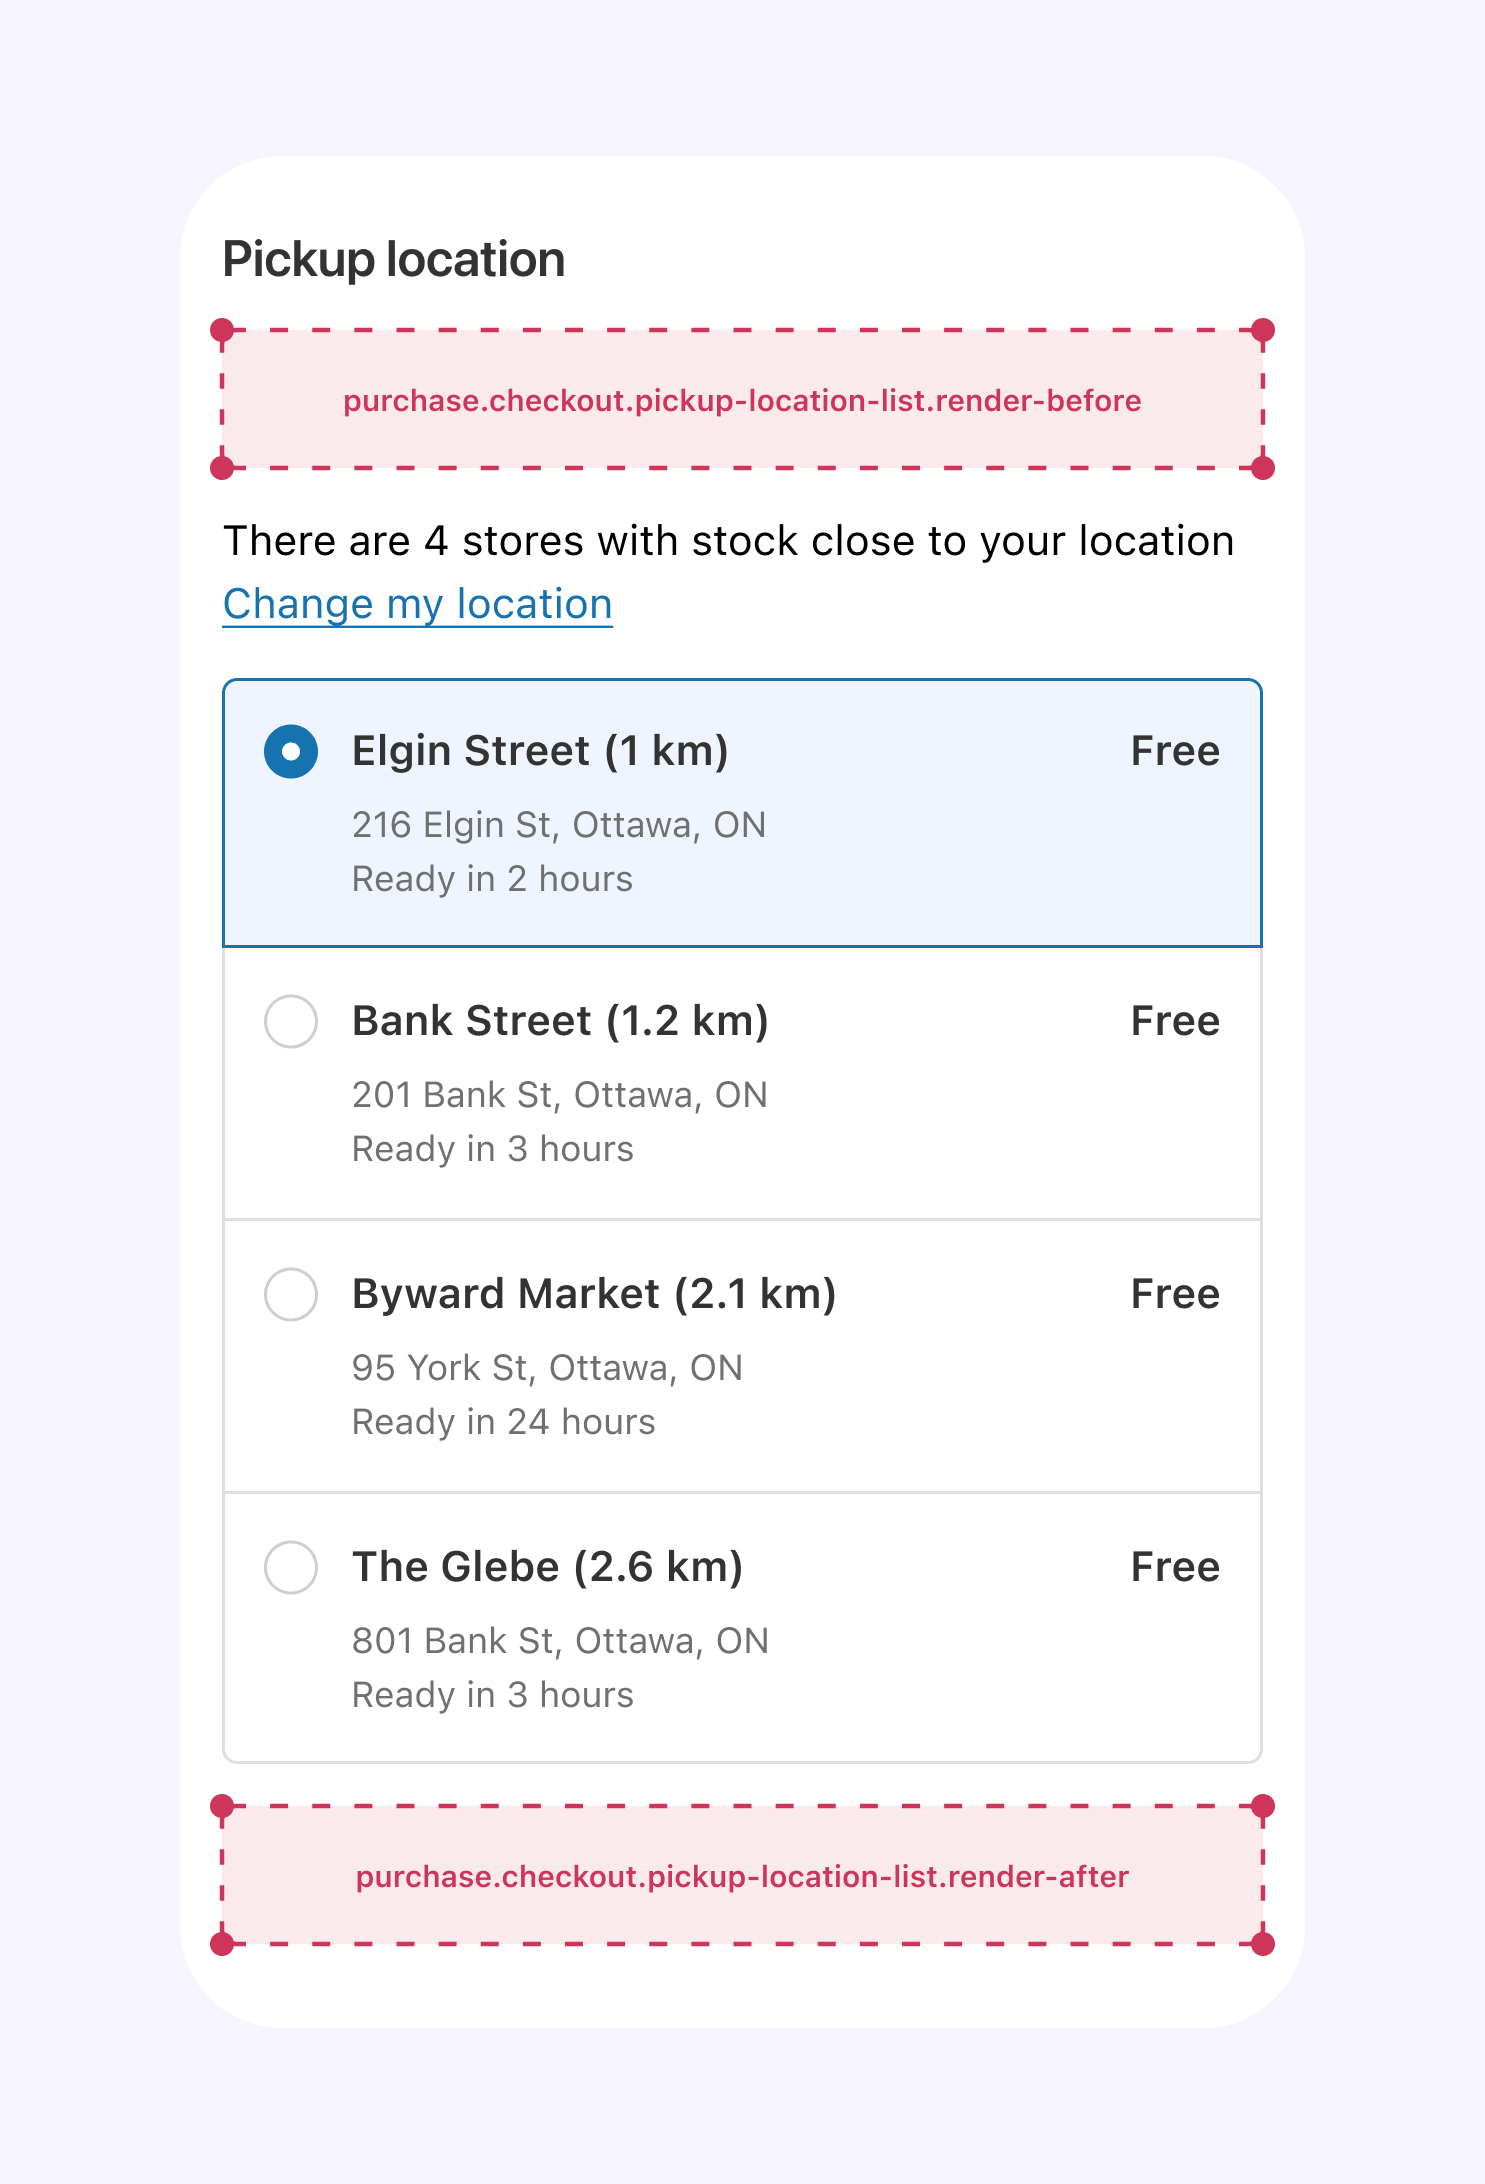
Task: Click the 216 Elgin St address text
Action: [559, 825]
